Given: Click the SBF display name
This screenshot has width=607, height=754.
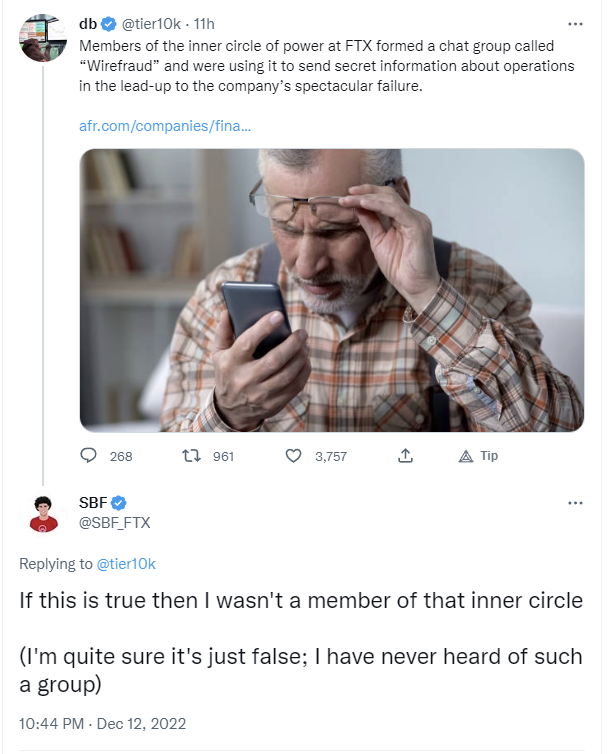Looking at the screenshot, I should [92, 502].
